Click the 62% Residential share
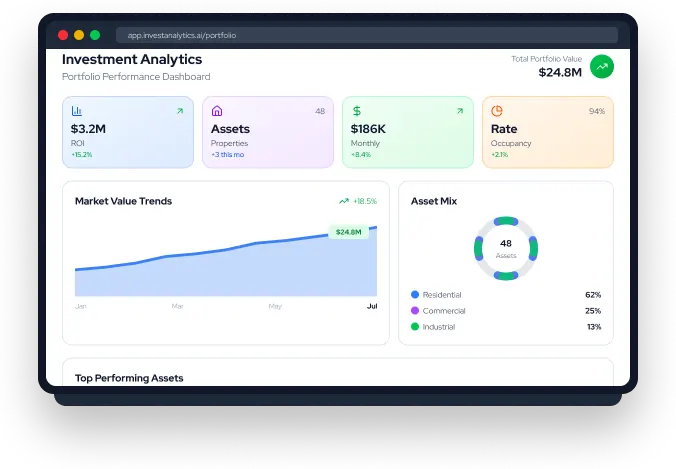This screenshot has height=469, width=676. tap(593, 295)
